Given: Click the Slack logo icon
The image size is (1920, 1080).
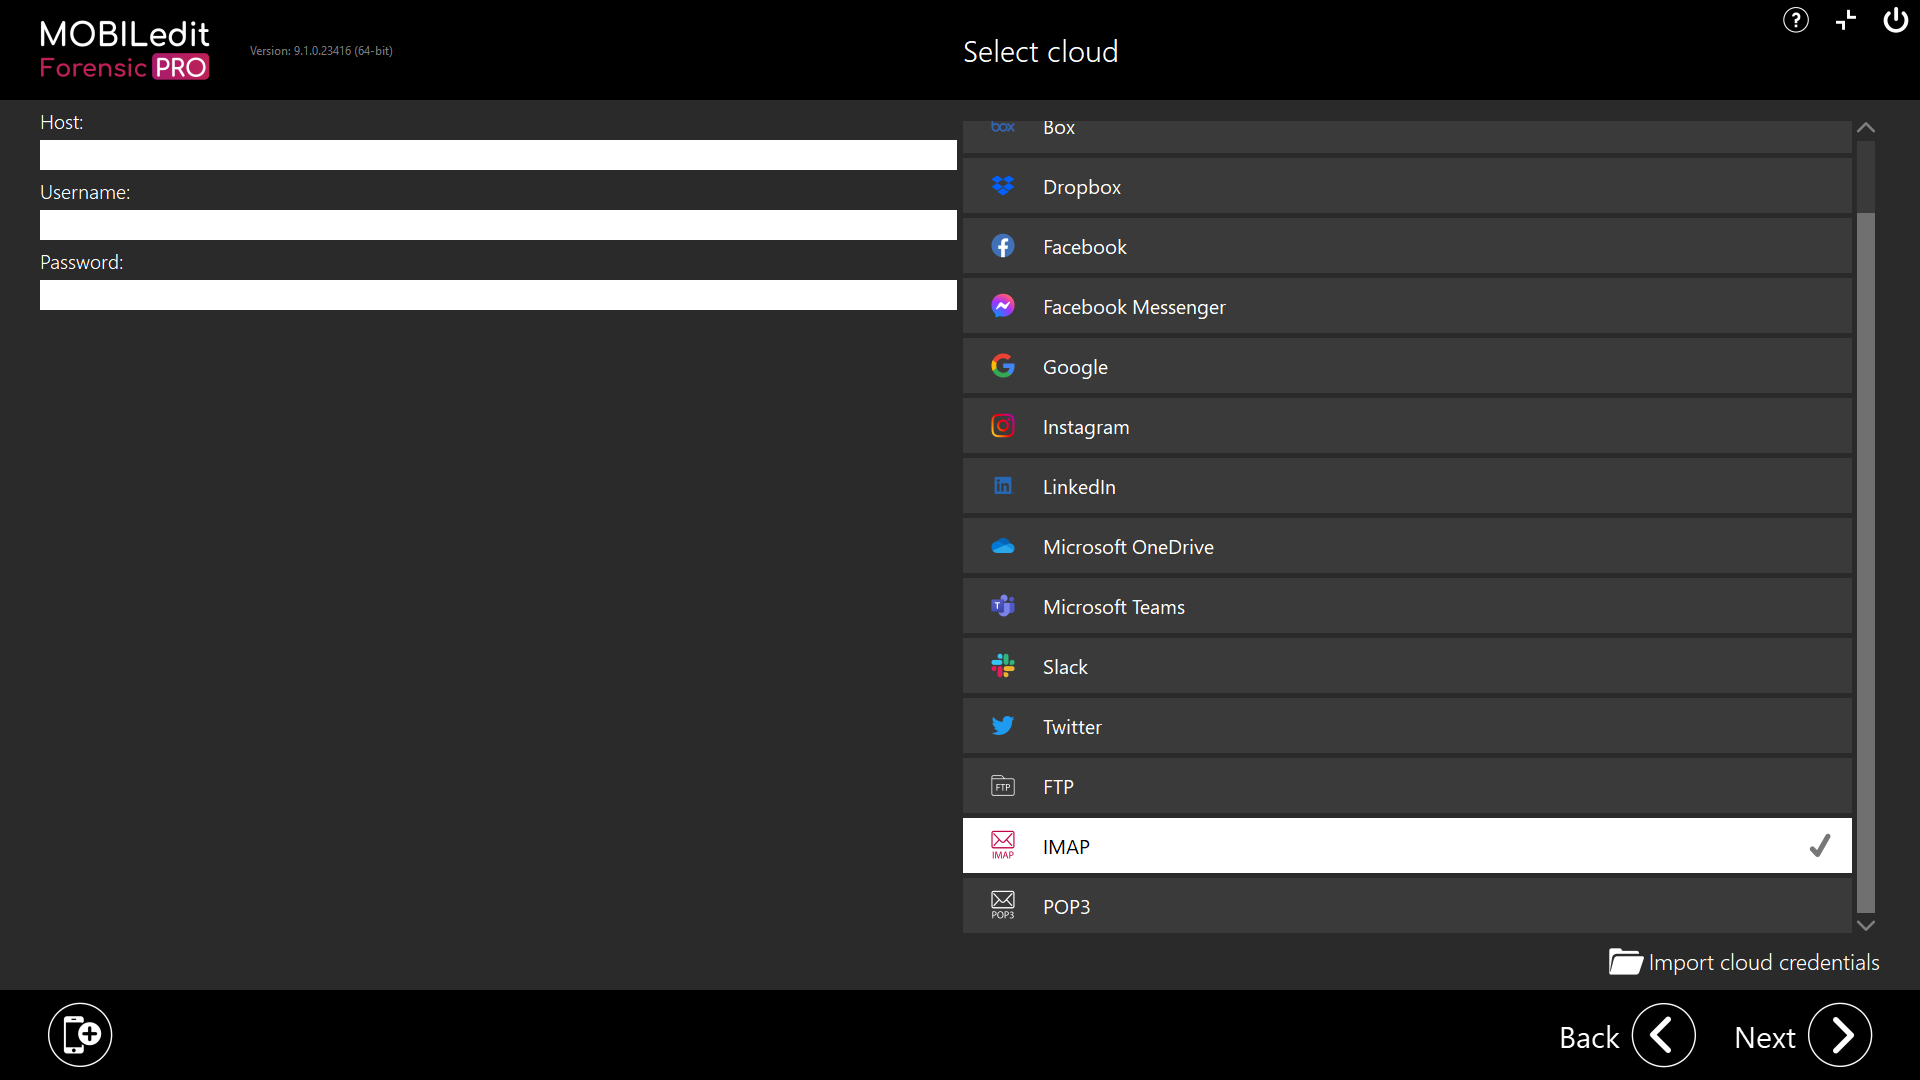Looking at the screenshot, I should click(1002, 666).
